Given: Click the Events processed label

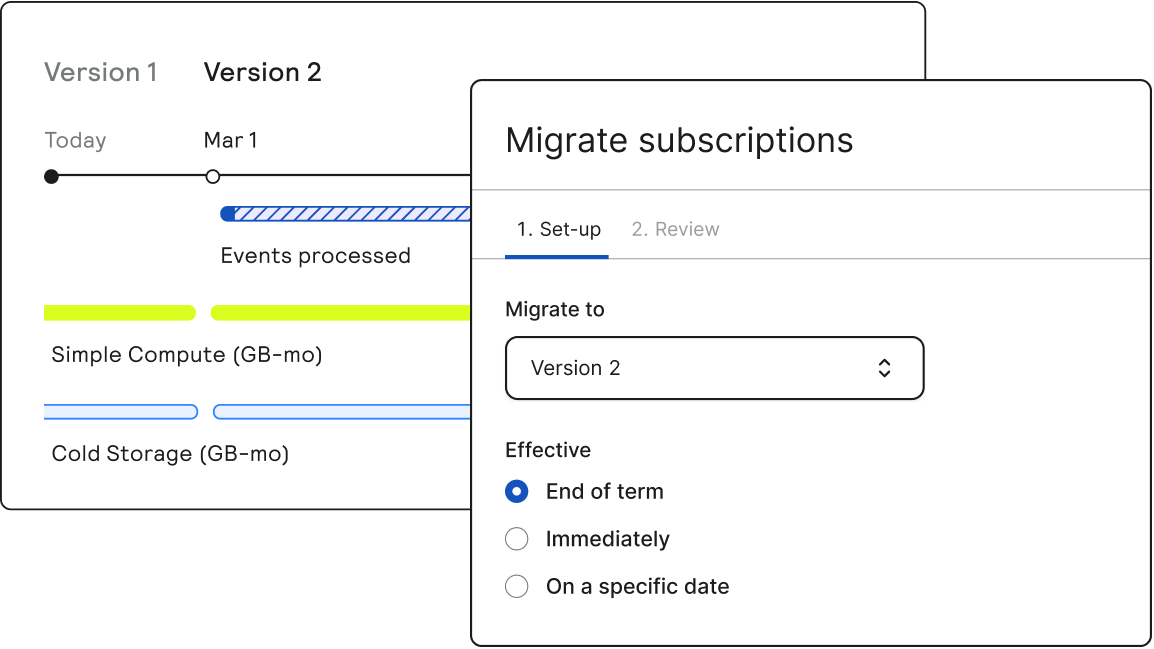Looking at the screenshot, I should pos(315,256).
